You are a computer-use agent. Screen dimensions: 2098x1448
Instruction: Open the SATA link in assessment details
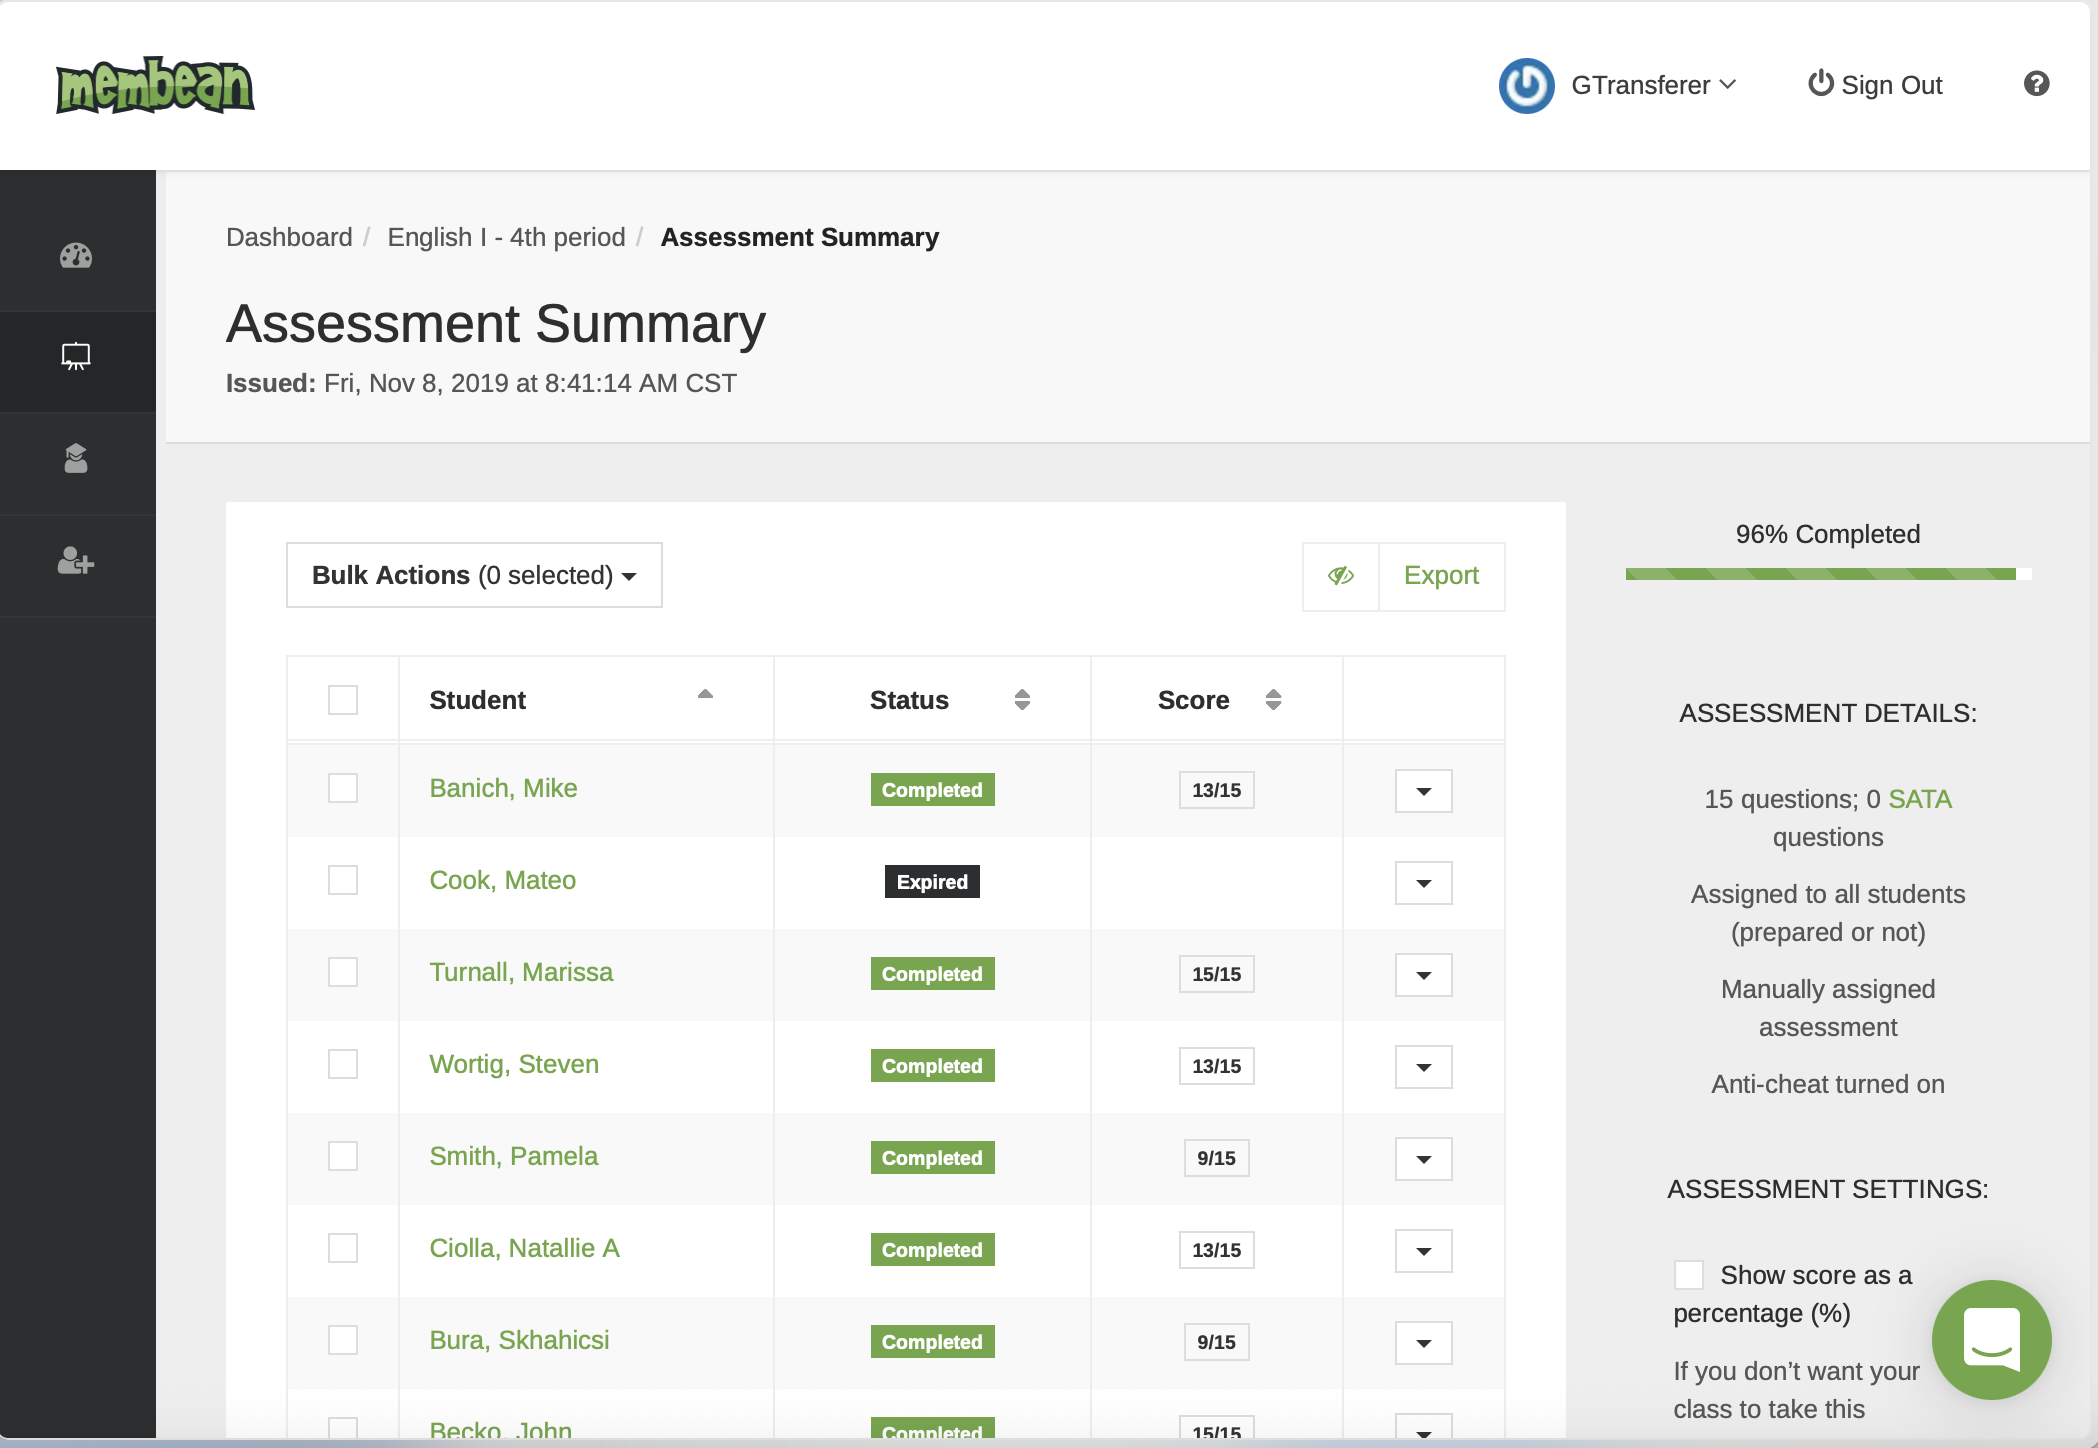pos(1919,799)
